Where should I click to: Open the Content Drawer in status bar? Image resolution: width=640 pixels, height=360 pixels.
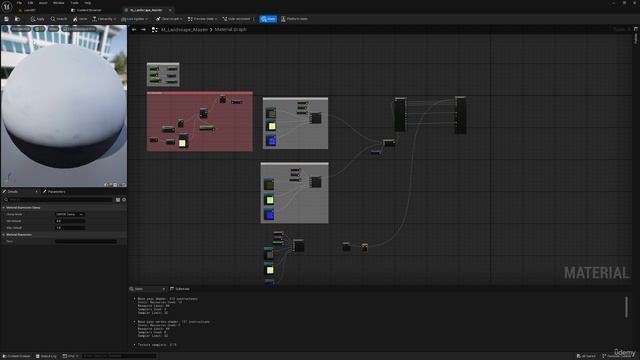(16, 356)
